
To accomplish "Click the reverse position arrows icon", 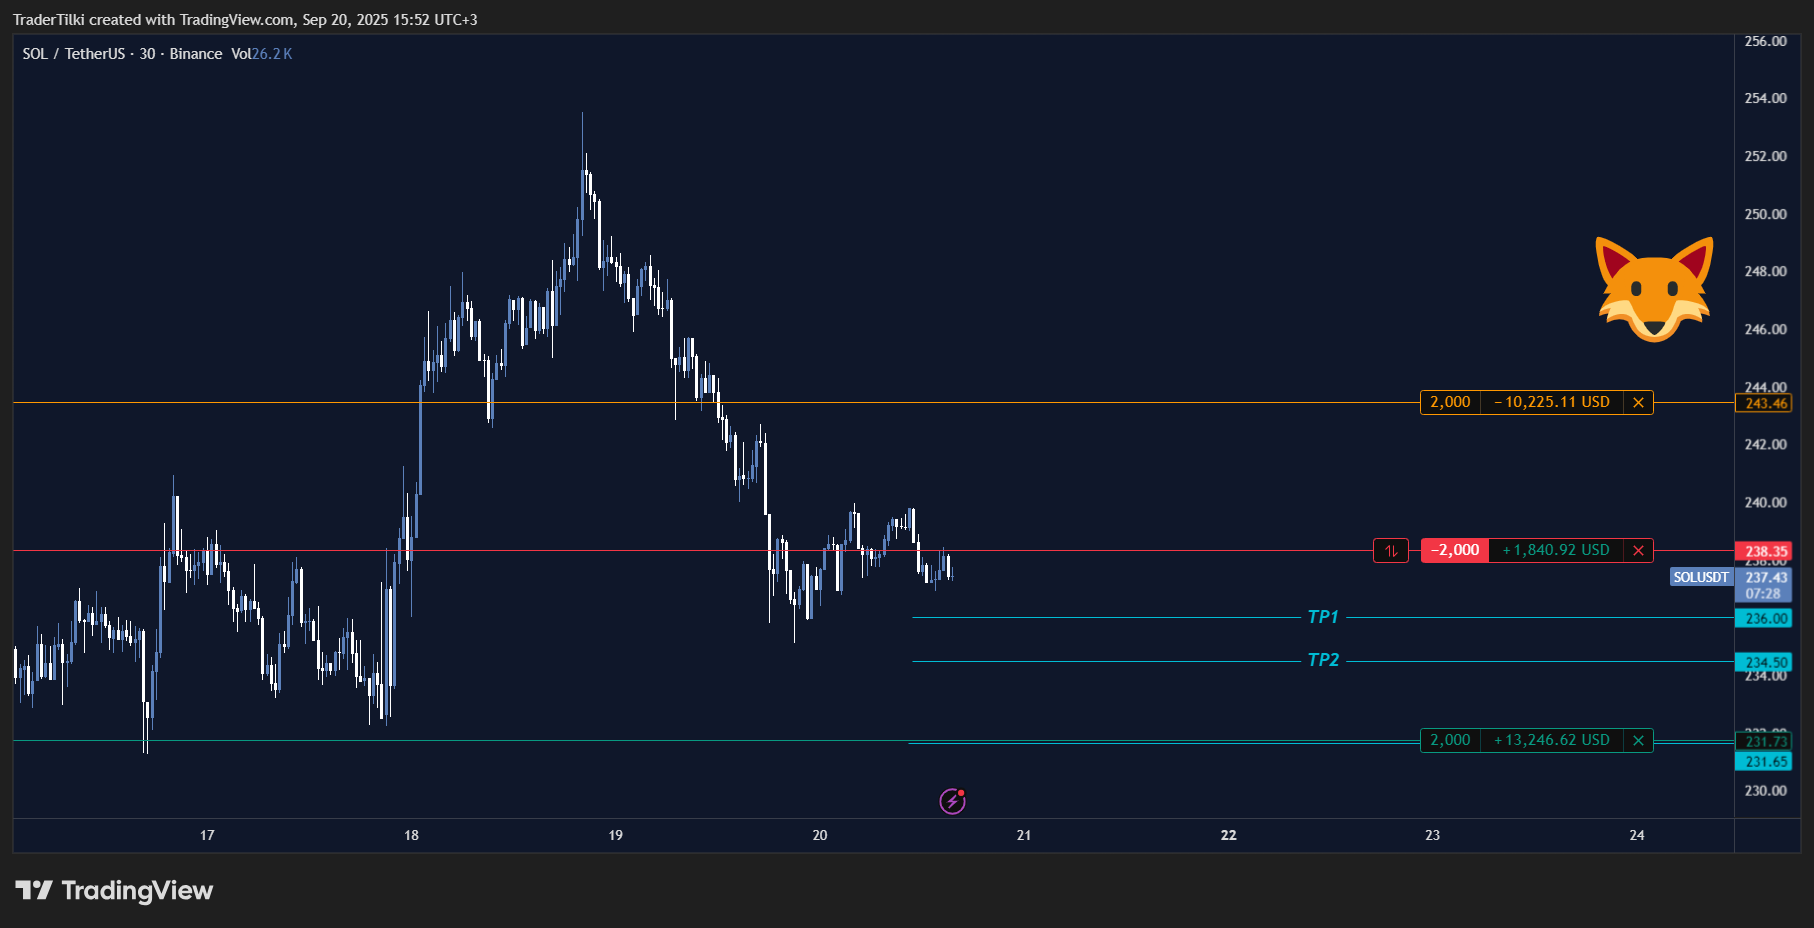I will coord(1390,551).
